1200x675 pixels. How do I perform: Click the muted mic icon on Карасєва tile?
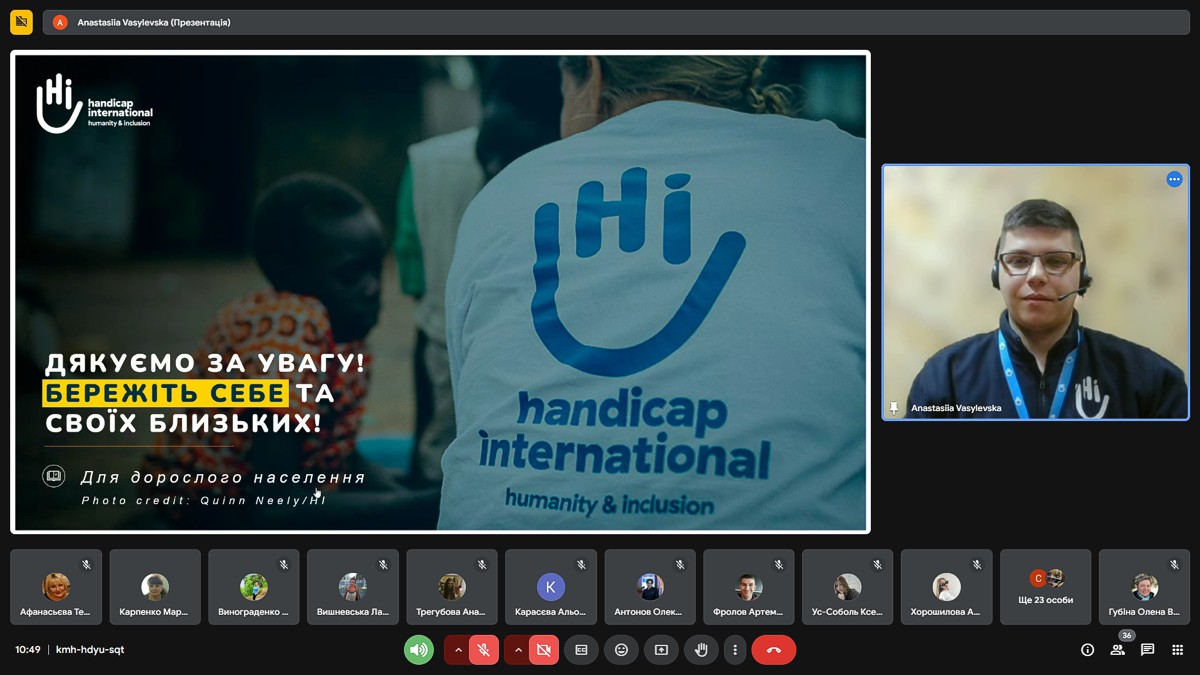pos(582,565)
